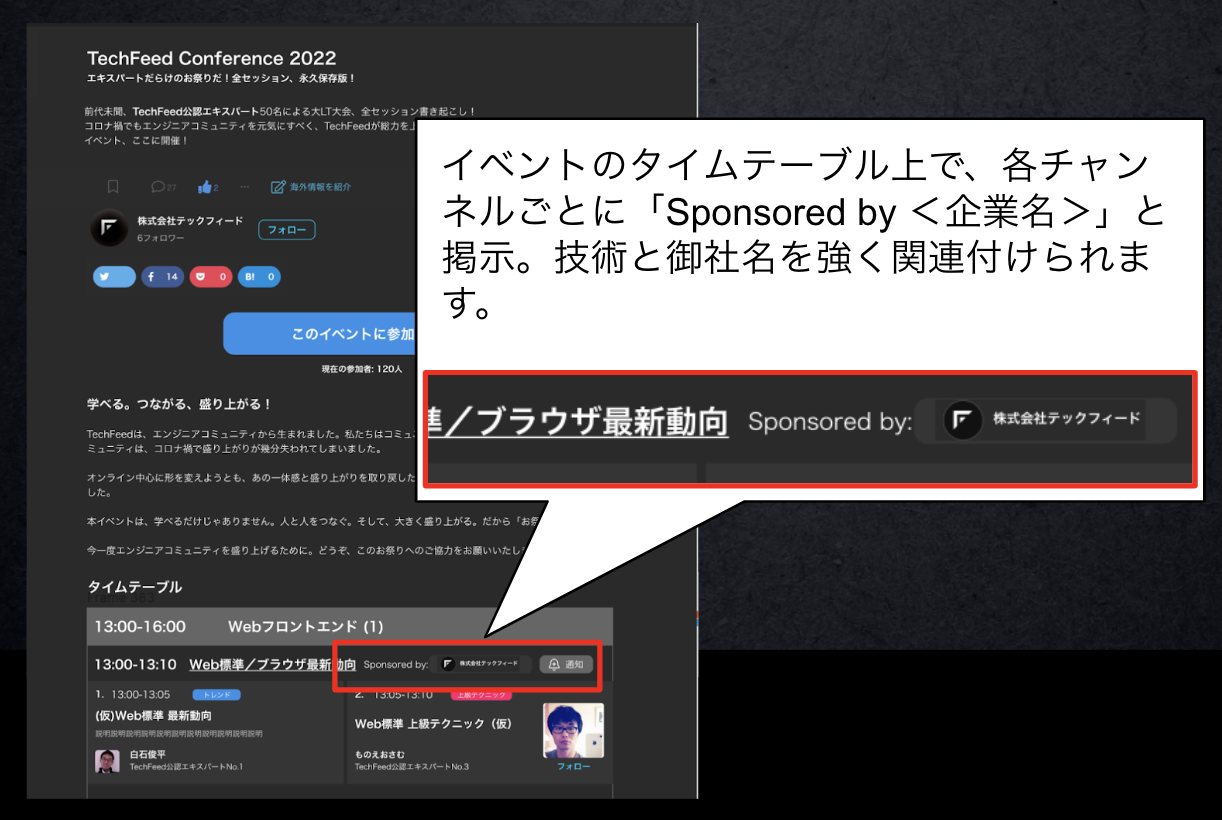Open the 株式会社テックフィード organizer name

point(190,221)
